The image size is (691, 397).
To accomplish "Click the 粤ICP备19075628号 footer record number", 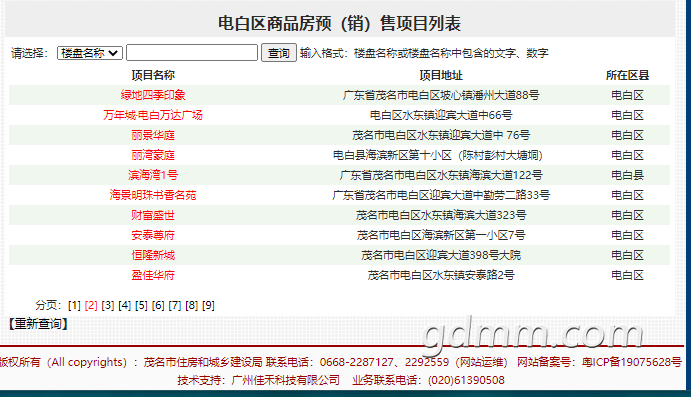I will pyautogui.click(x=632, y=362).
